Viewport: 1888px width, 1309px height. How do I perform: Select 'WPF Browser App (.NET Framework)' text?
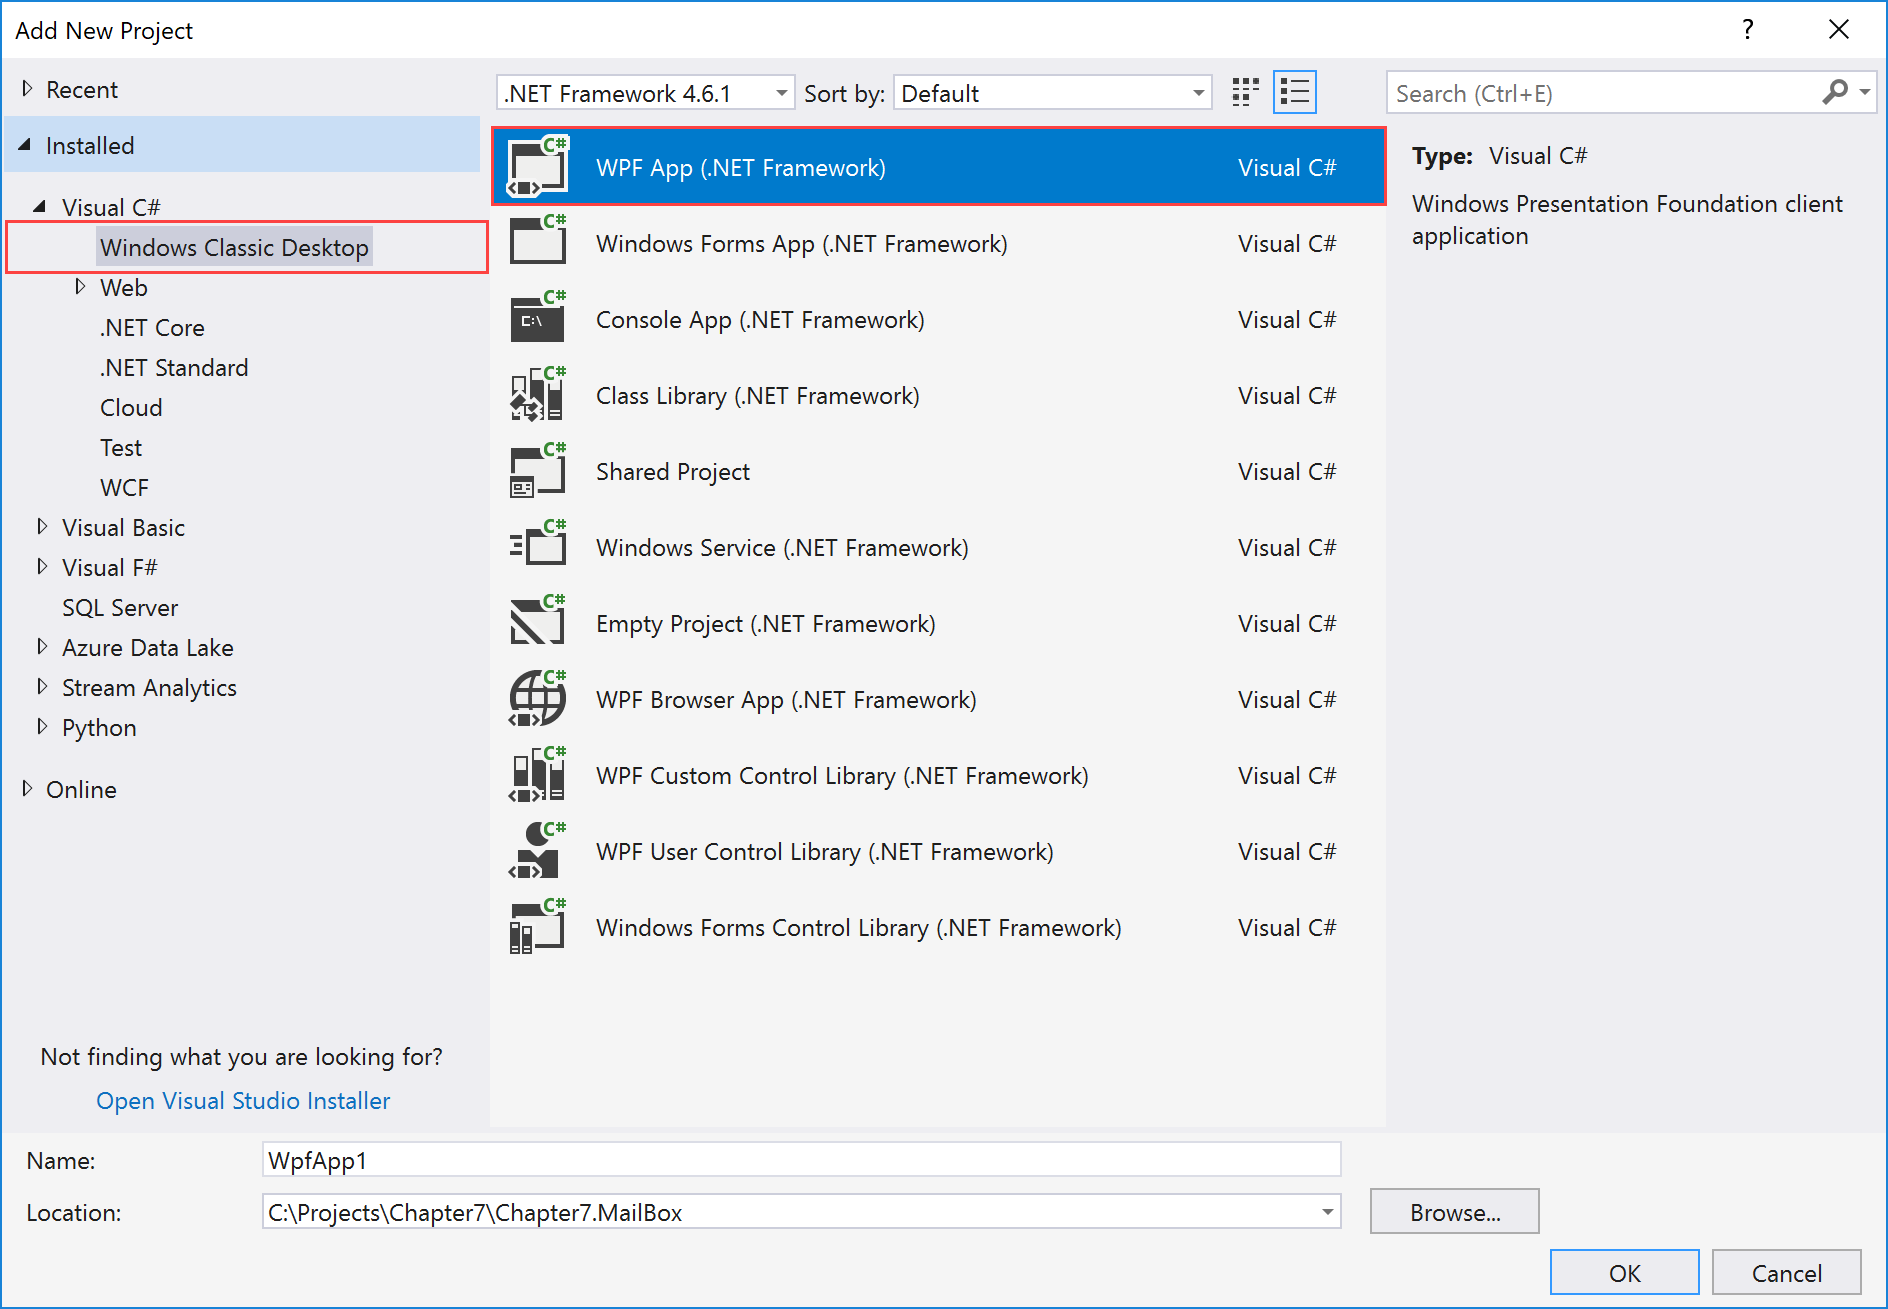tap(786, 699)
